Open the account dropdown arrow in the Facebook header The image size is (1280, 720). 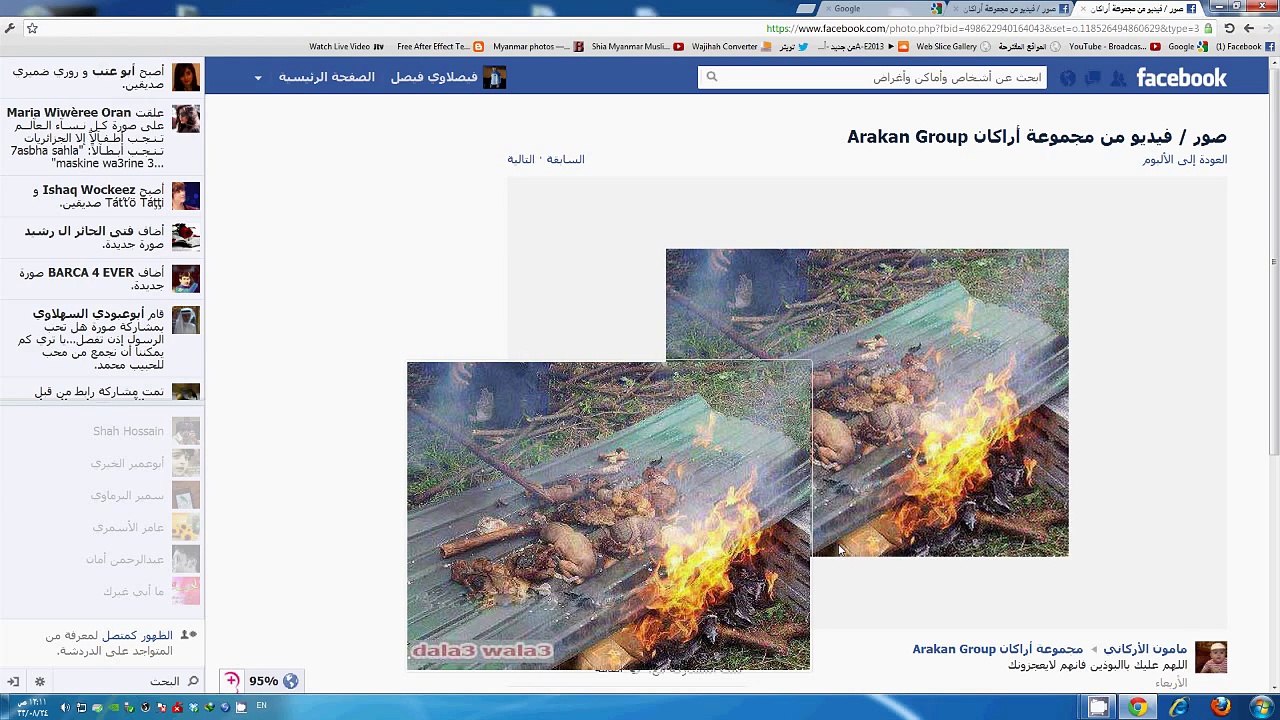tap(258, 78)
